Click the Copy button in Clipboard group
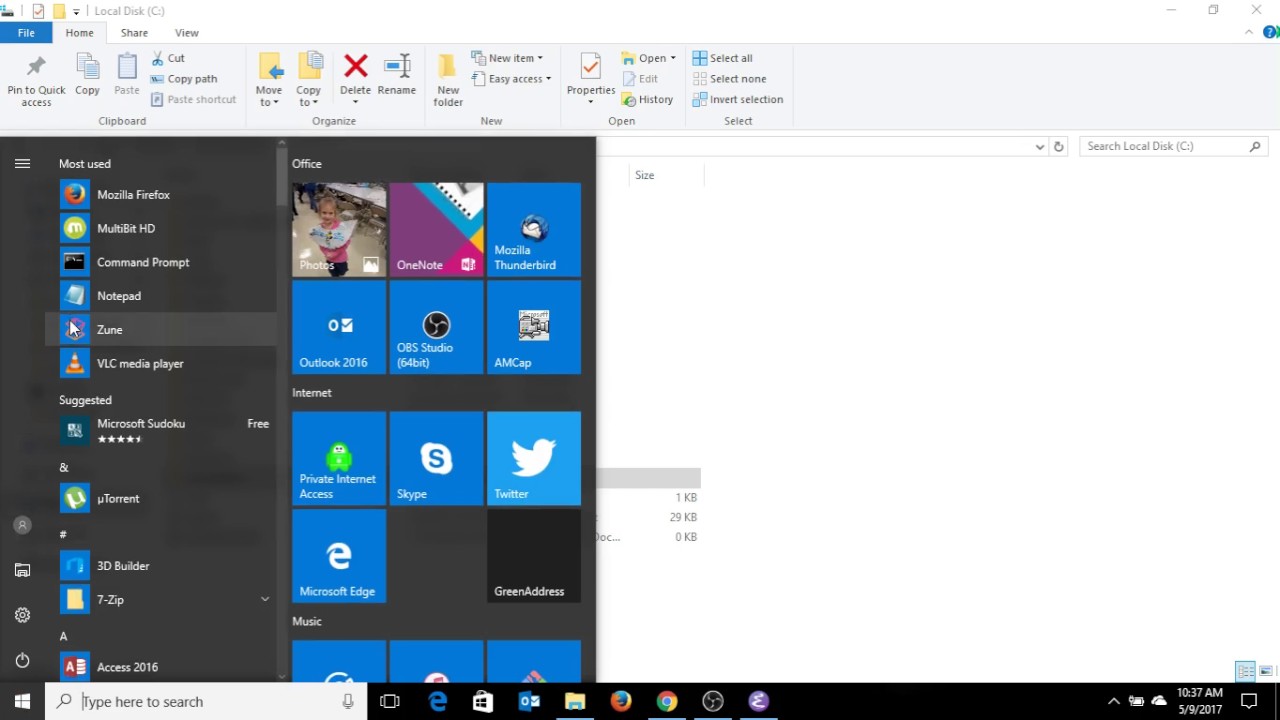 [87, 76]
